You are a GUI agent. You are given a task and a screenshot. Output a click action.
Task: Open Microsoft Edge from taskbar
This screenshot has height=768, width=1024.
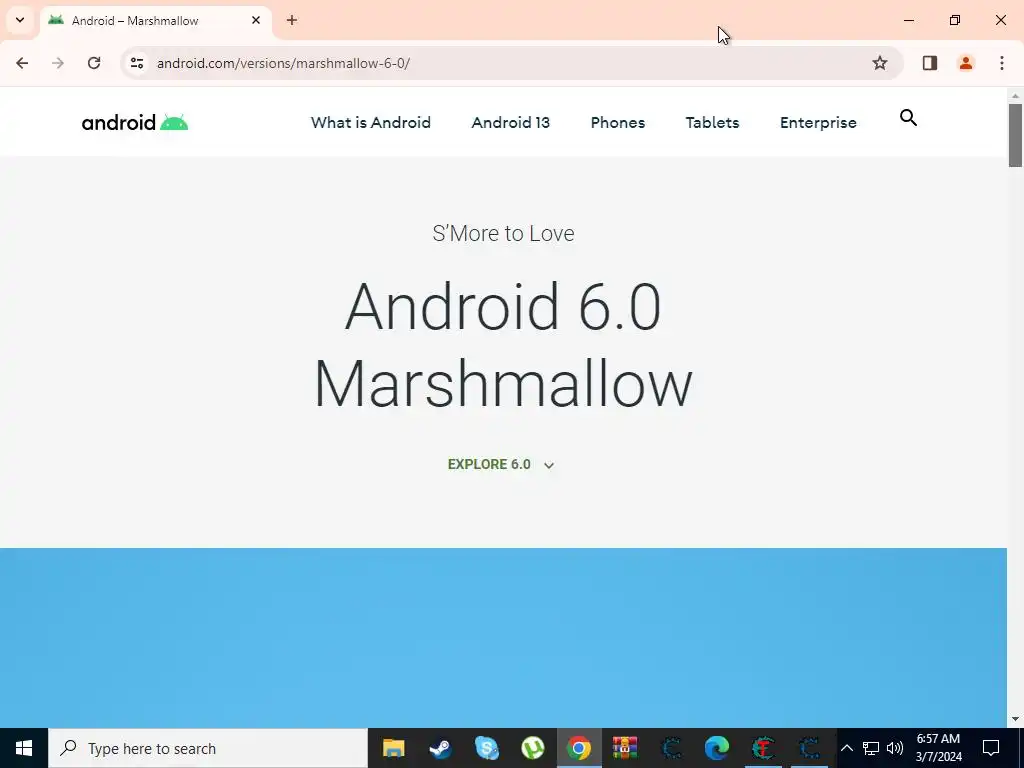click(x=717, y=748)
